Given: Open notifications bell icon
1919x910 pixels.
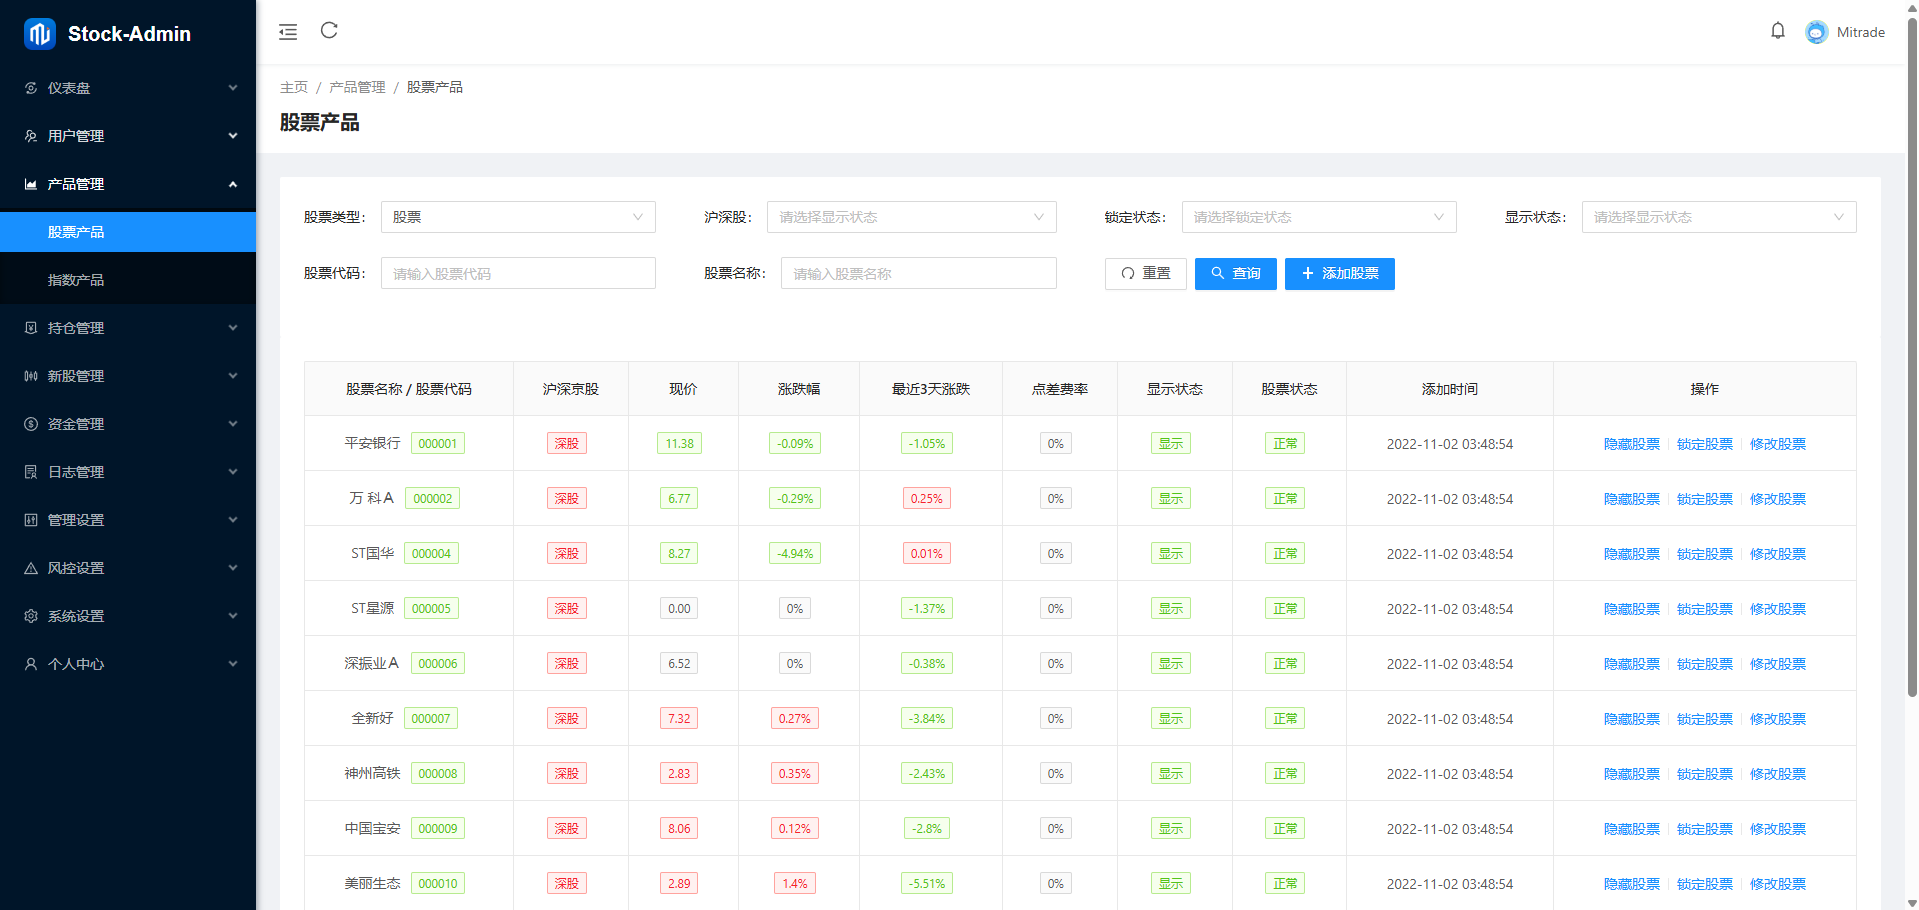Looking at the screenshot, I should click(x=1777, y=31).
